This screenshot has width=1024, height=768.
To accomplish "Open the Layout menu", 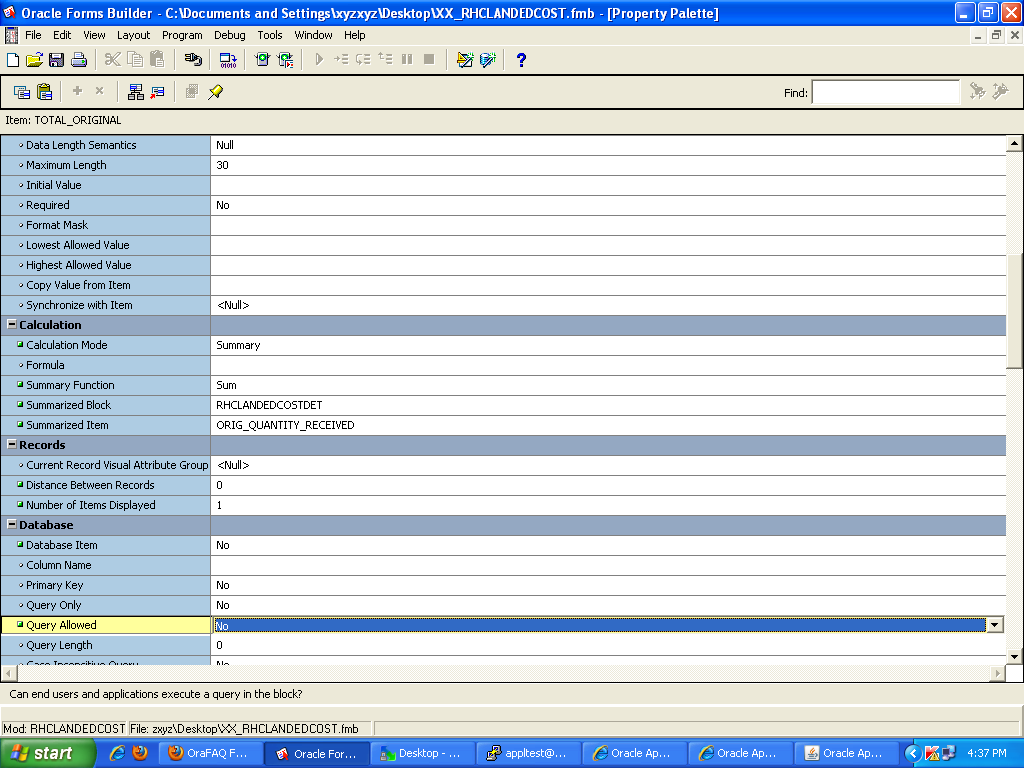I will click(x=133, y=35).
